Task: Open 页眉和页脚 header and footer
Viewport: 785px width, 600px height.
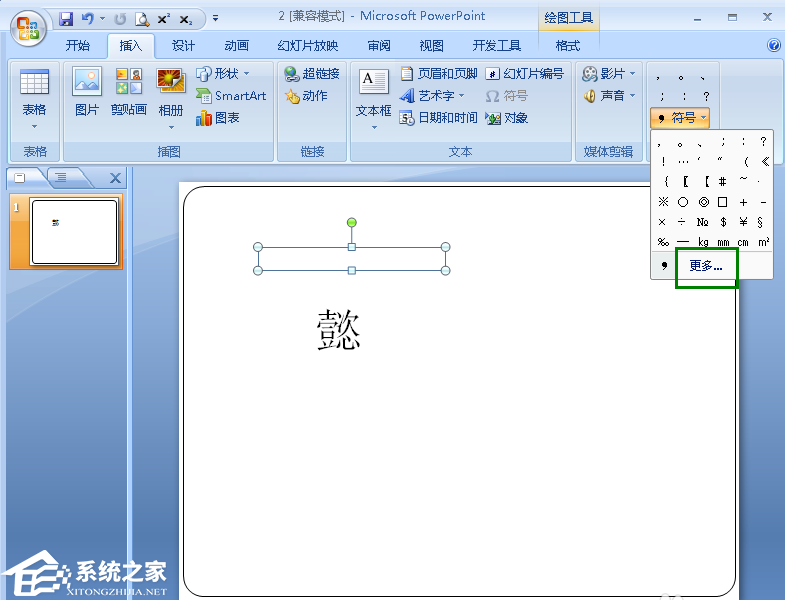Action: point(438,74)
